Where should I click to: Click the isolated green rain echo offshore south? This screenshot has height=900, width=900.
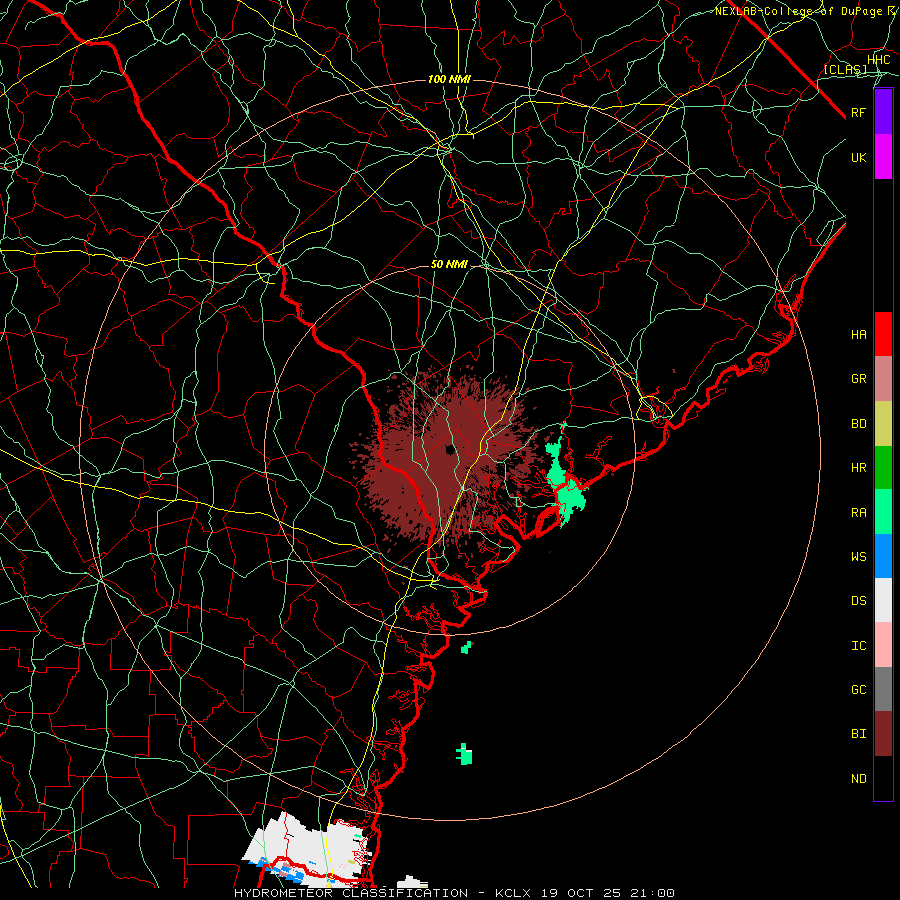click(464, 754)
